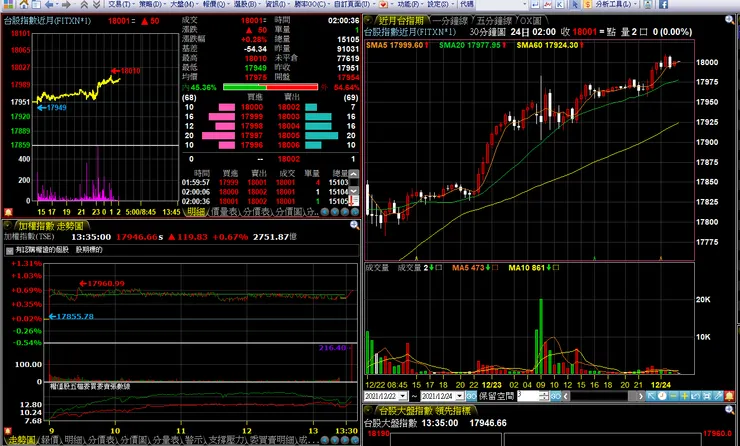Image resolution: width=740 pixels, height=446 pixels.
Task: Open the 大盤(M) menu
Action: [x=183, y=4]
